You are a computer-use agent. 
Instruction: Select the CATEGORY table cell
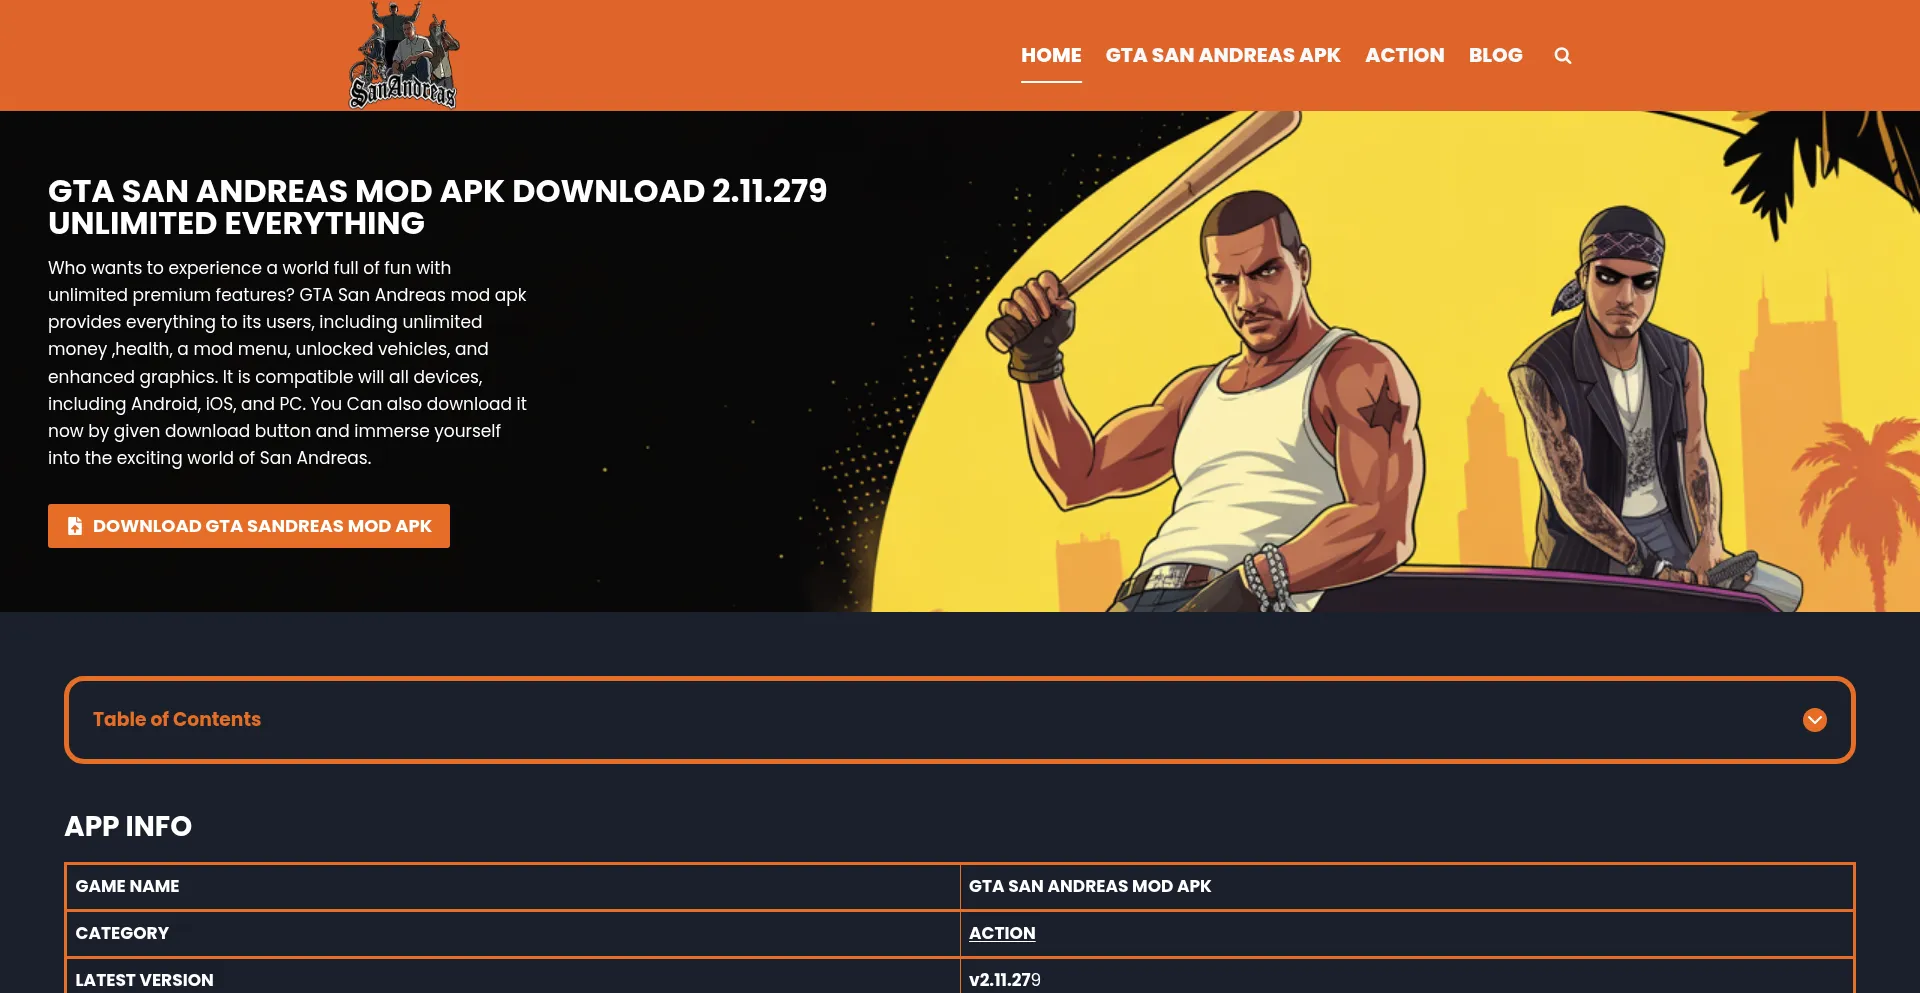513,933
